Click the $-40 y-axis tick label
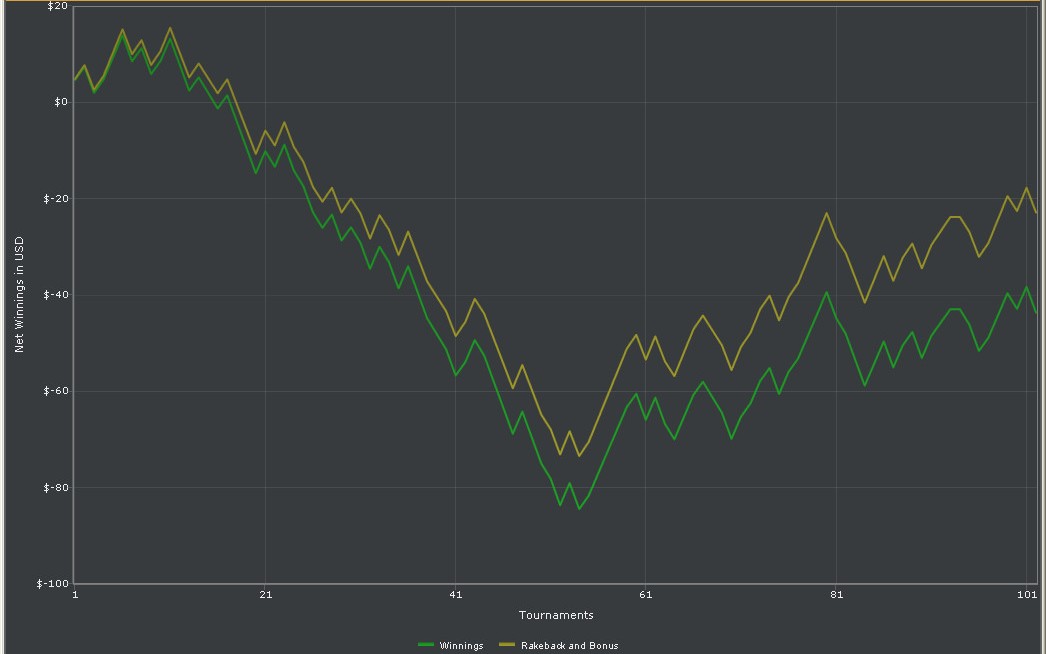This screenshot has height=654, width=1046. tap(55, 294)
